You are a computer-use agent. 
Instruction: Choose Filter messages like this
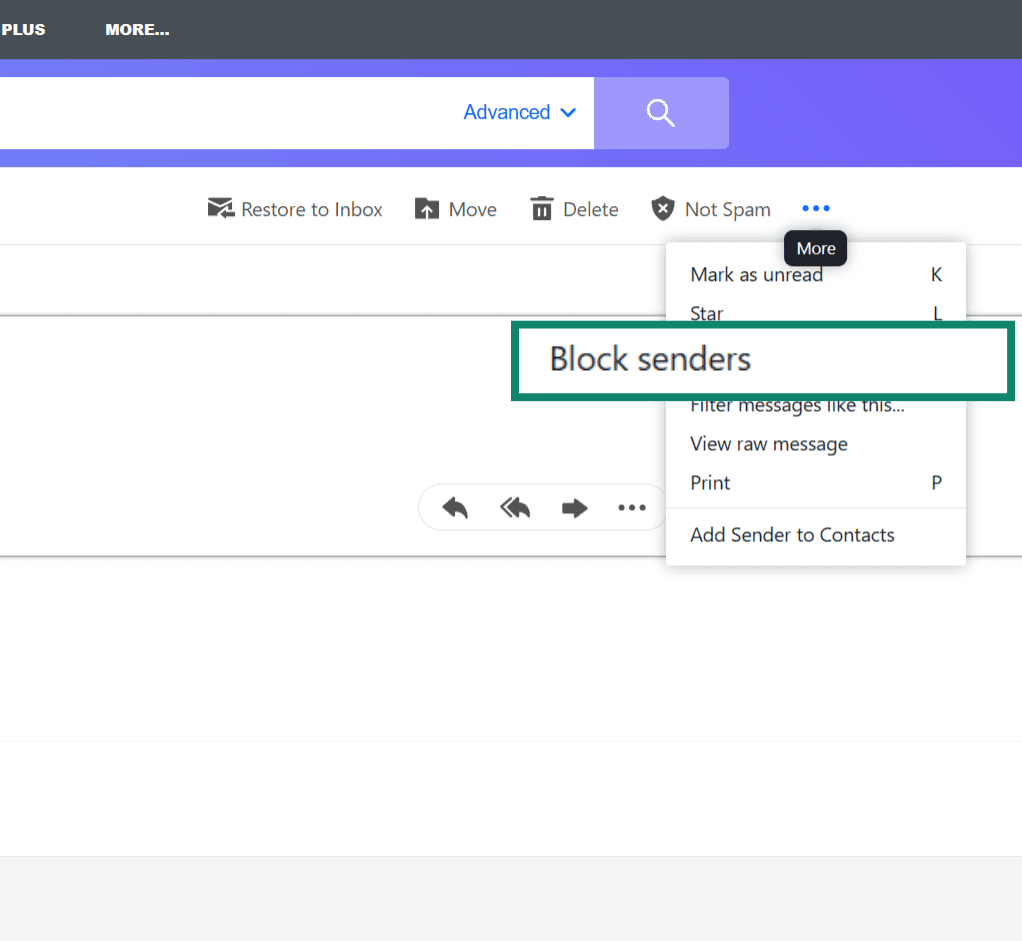pyautogui.click(x=798, y=405)
